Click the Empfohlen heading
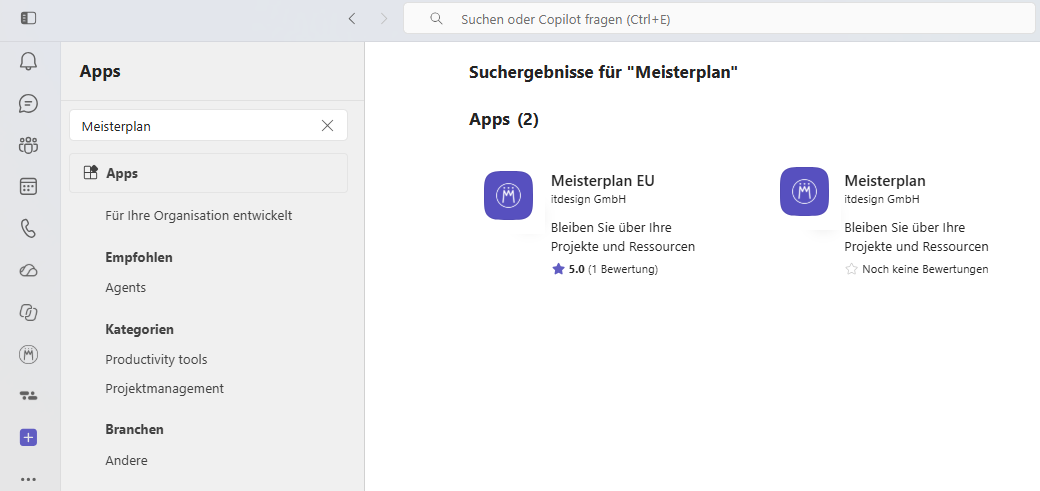This screenshot has height=491, width=1040. click(x=139, y=257)
